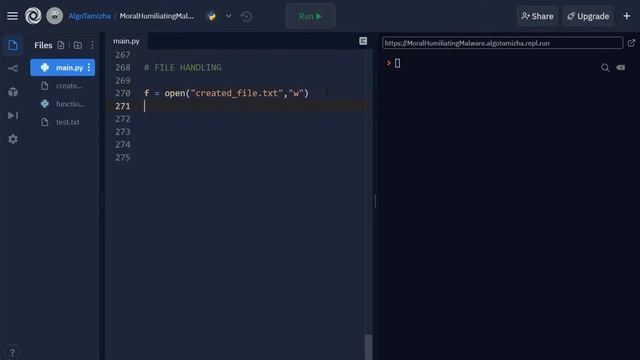Click the open("created_file.txt") code line

click(226, 93)
